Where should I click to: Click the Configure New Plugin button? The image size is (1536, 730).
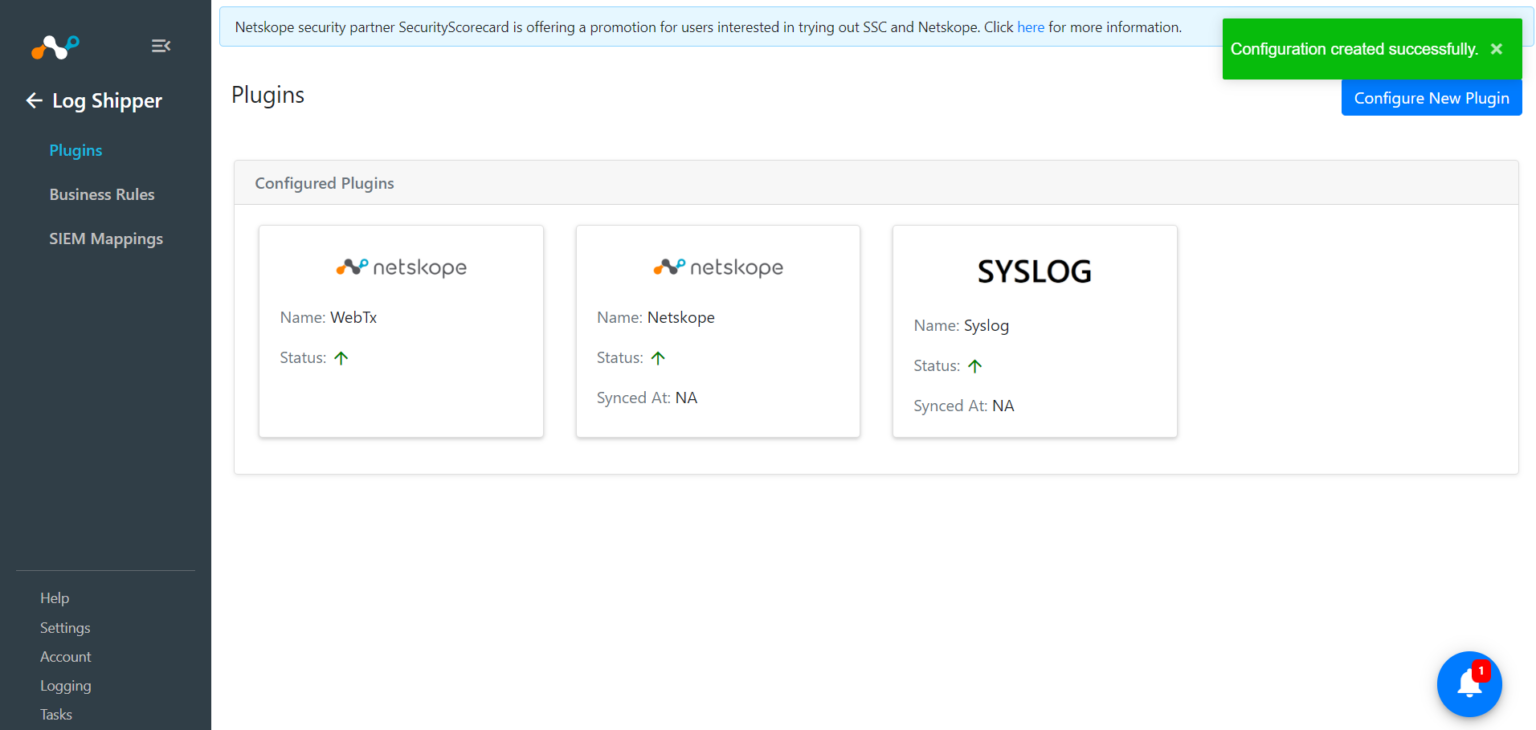pos(1431,97)
